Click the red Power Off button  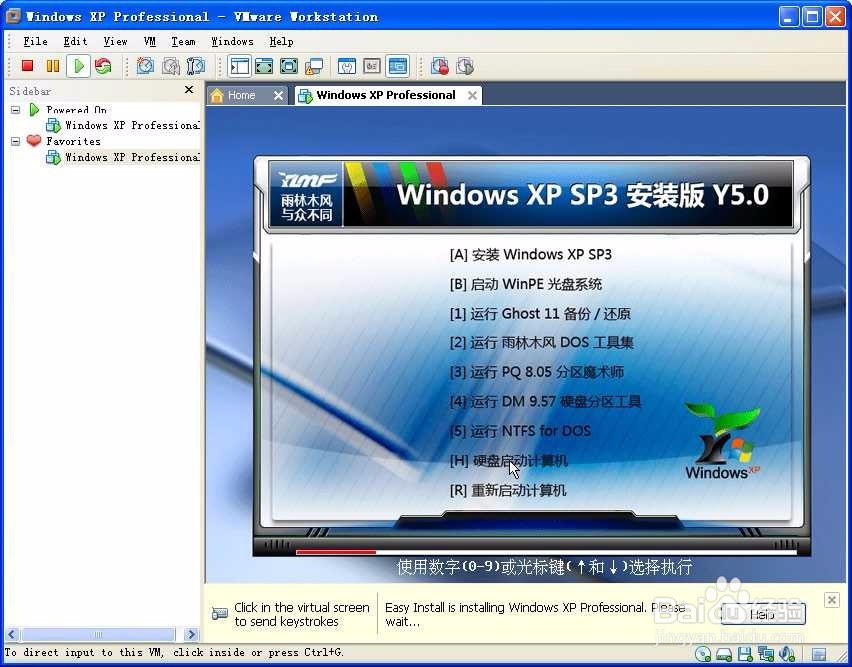click(27, 66)
